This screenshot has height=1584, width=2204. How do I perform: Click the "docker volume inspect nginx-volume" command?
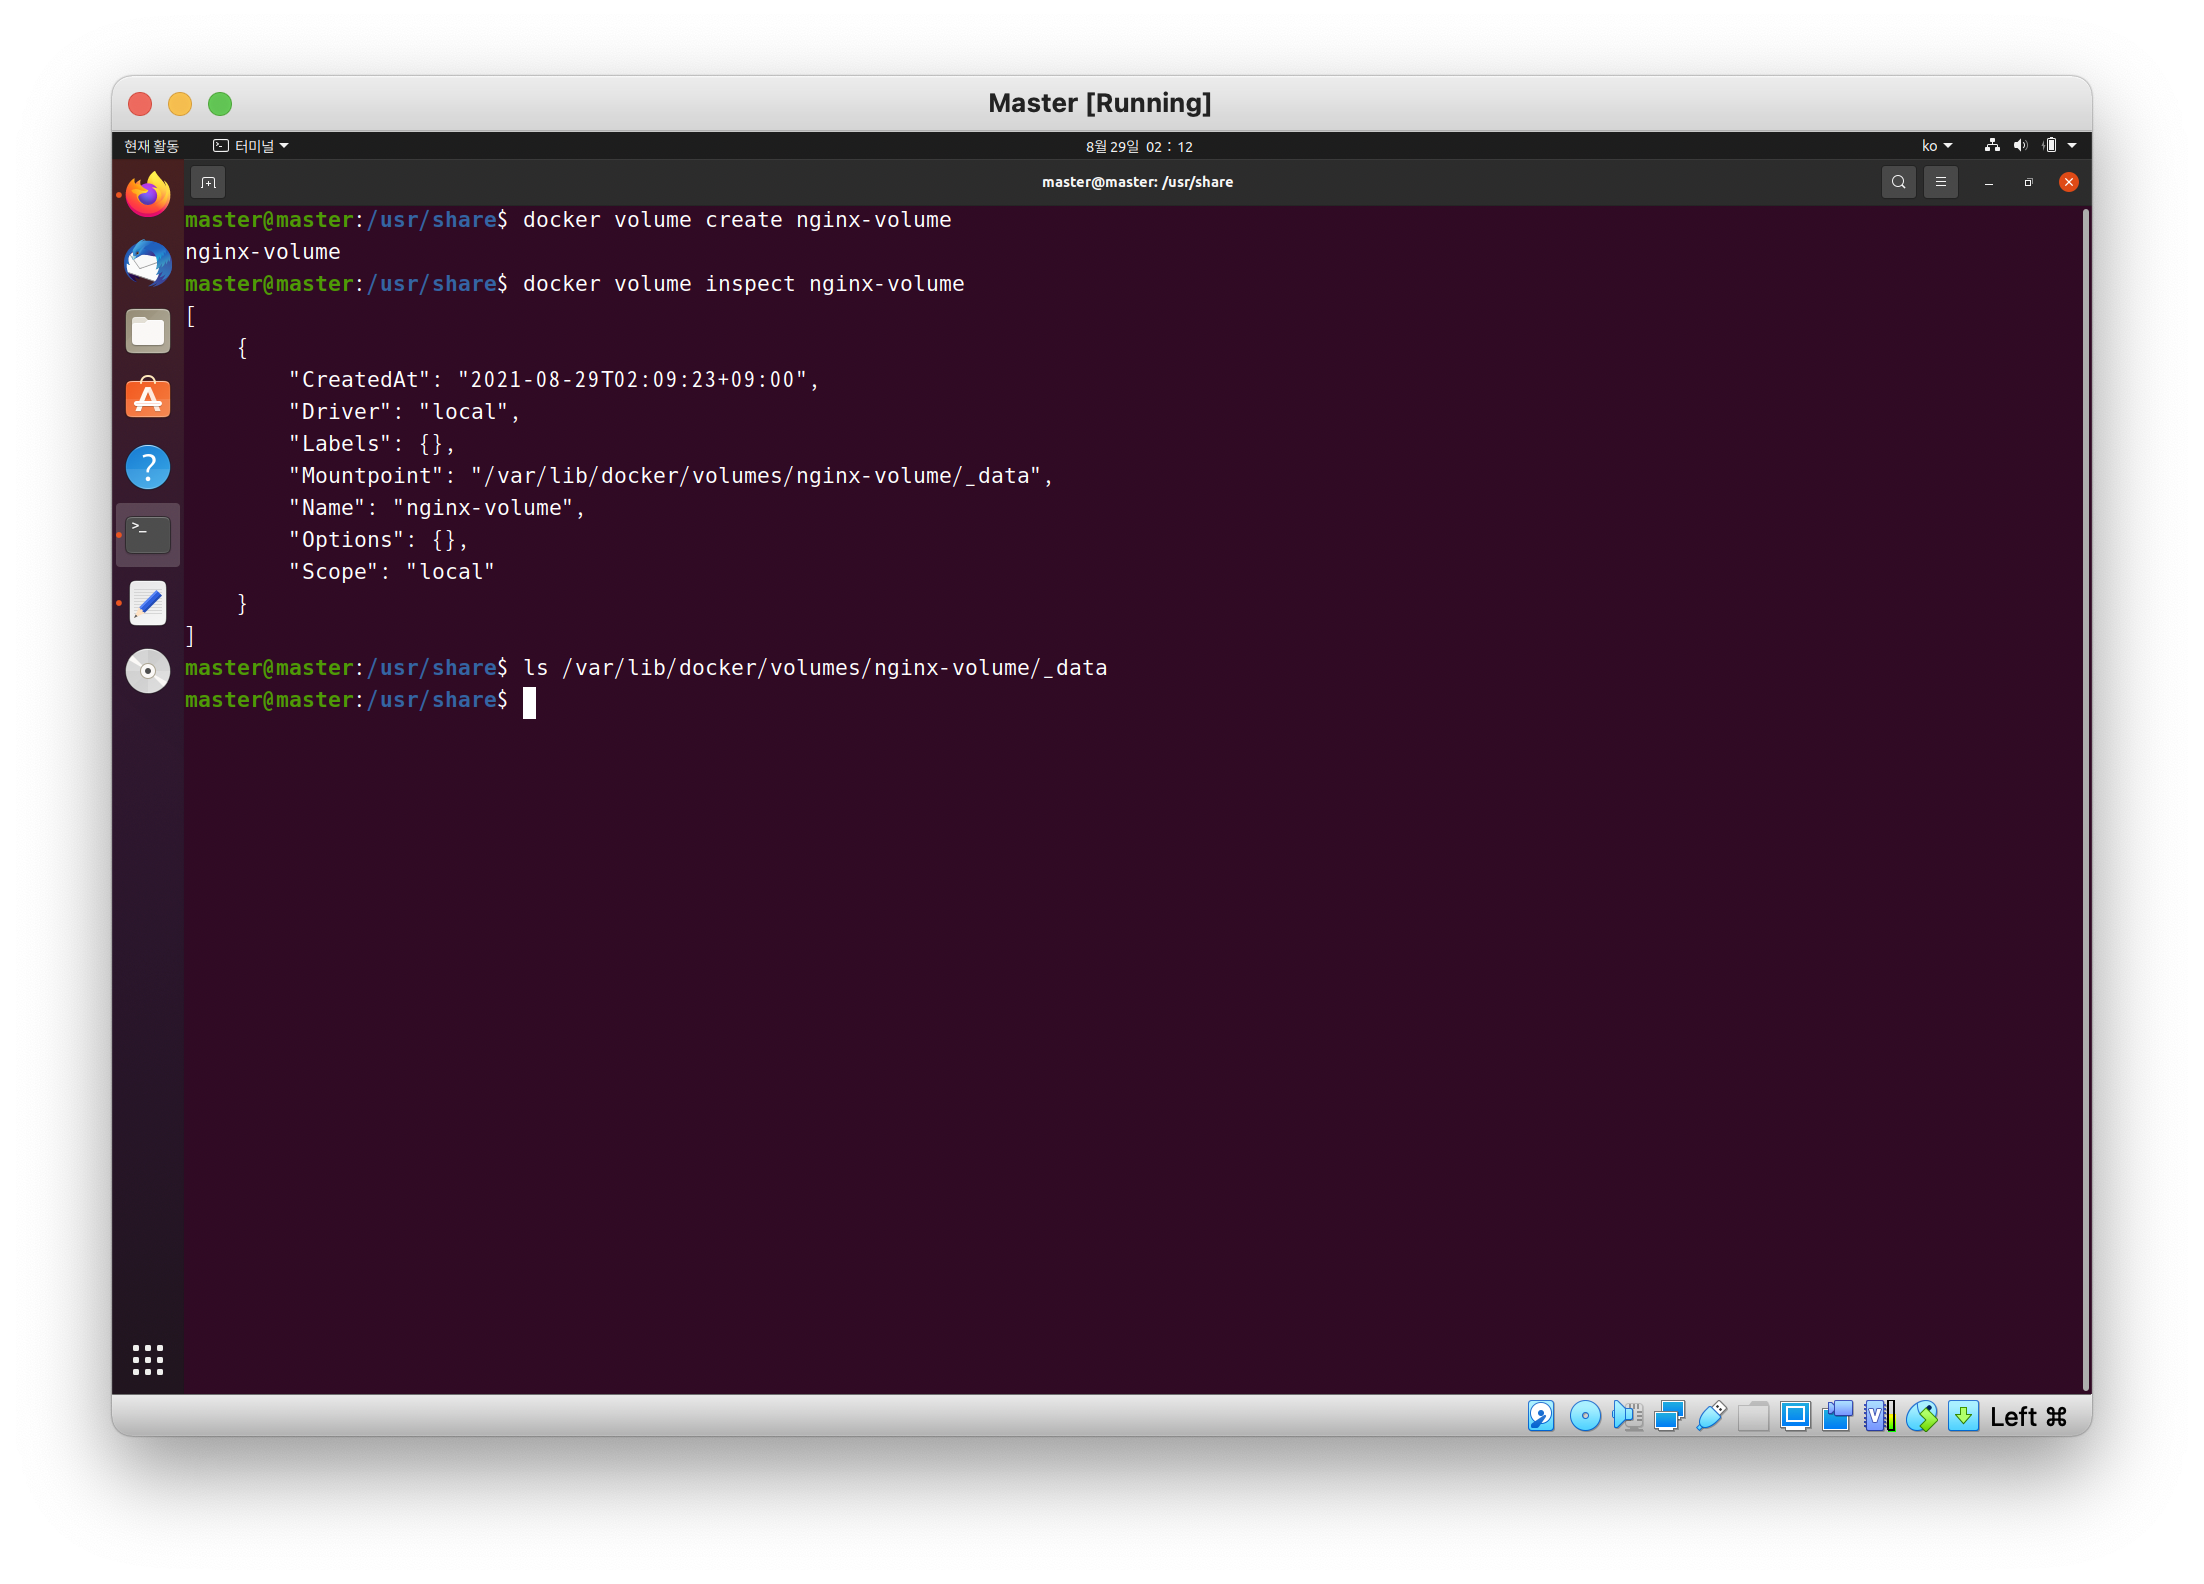tap(743, 284)
